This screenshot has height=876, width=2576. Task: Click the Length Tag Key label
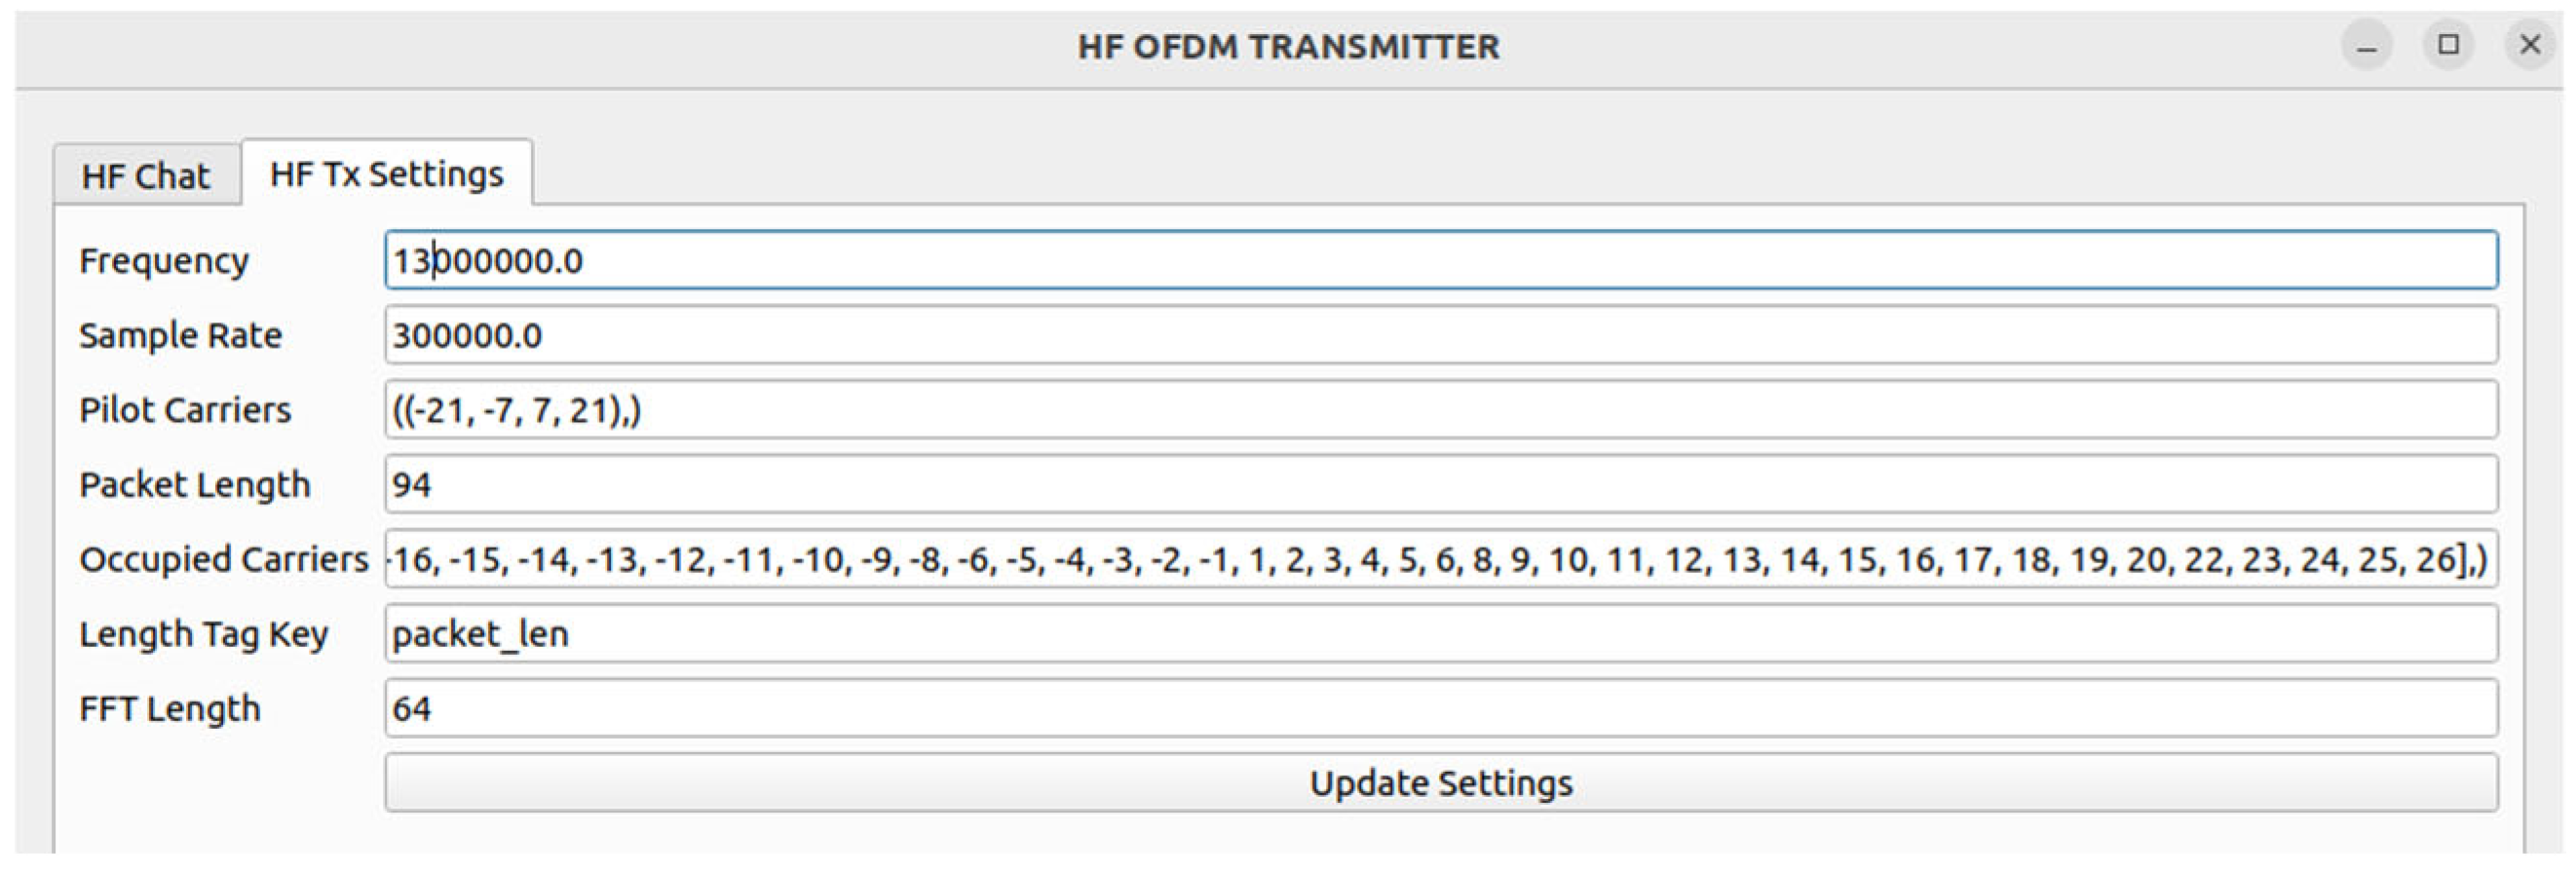pyautogui.click(x=204, y=634)
